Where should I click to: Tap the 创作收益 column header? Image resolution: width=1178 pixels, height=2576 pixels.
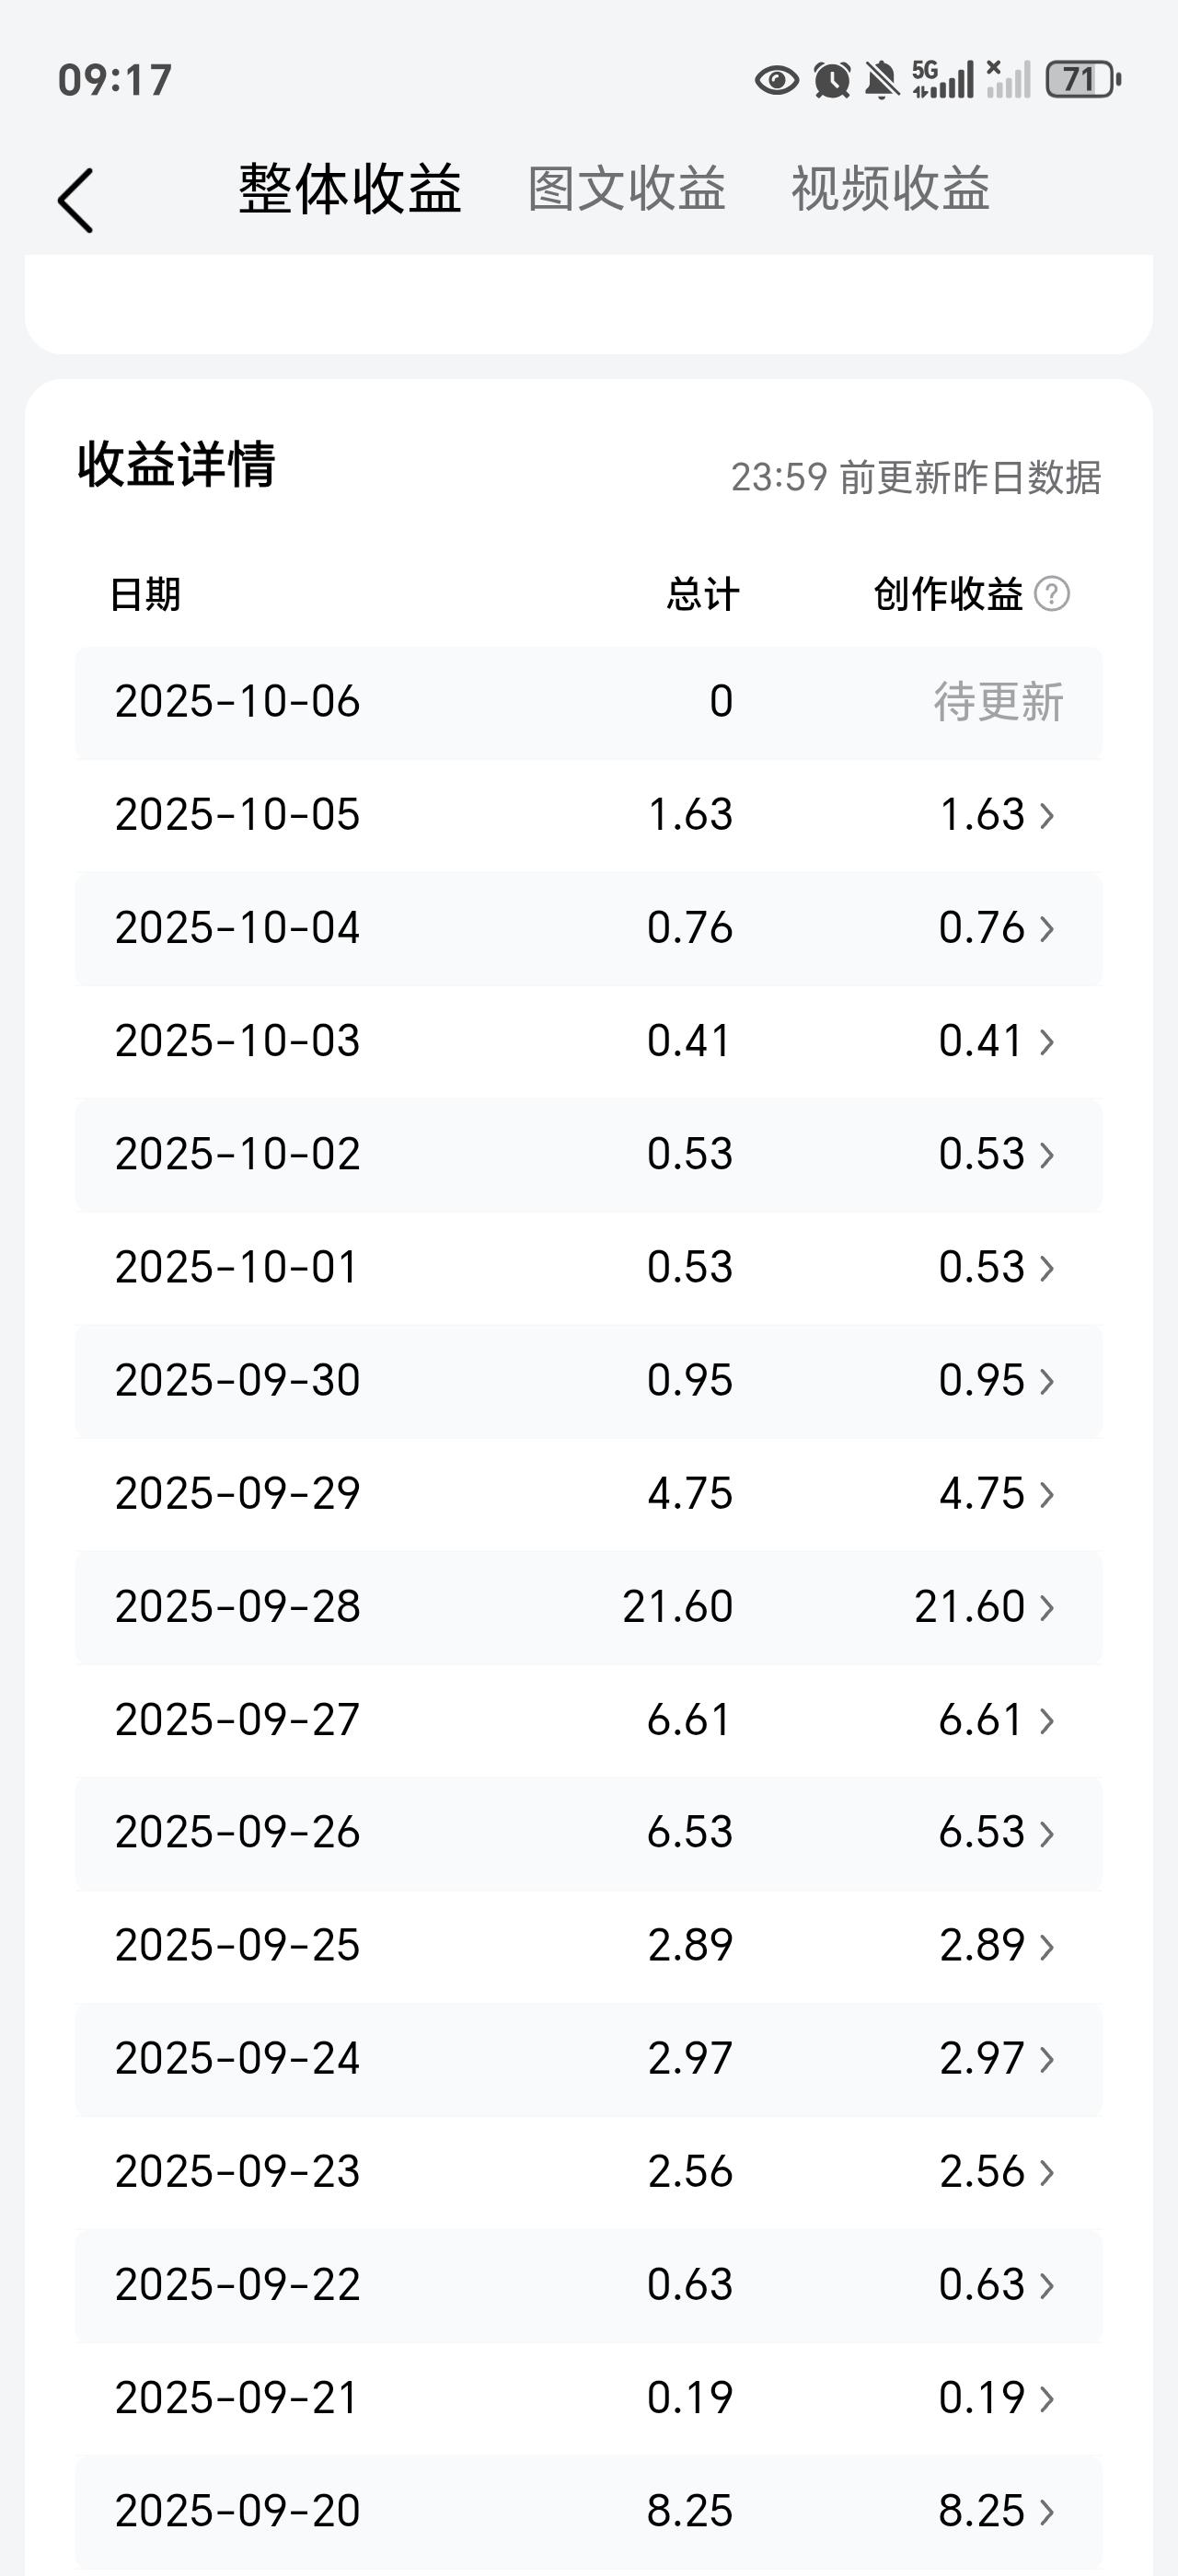(x=947, y=594)
